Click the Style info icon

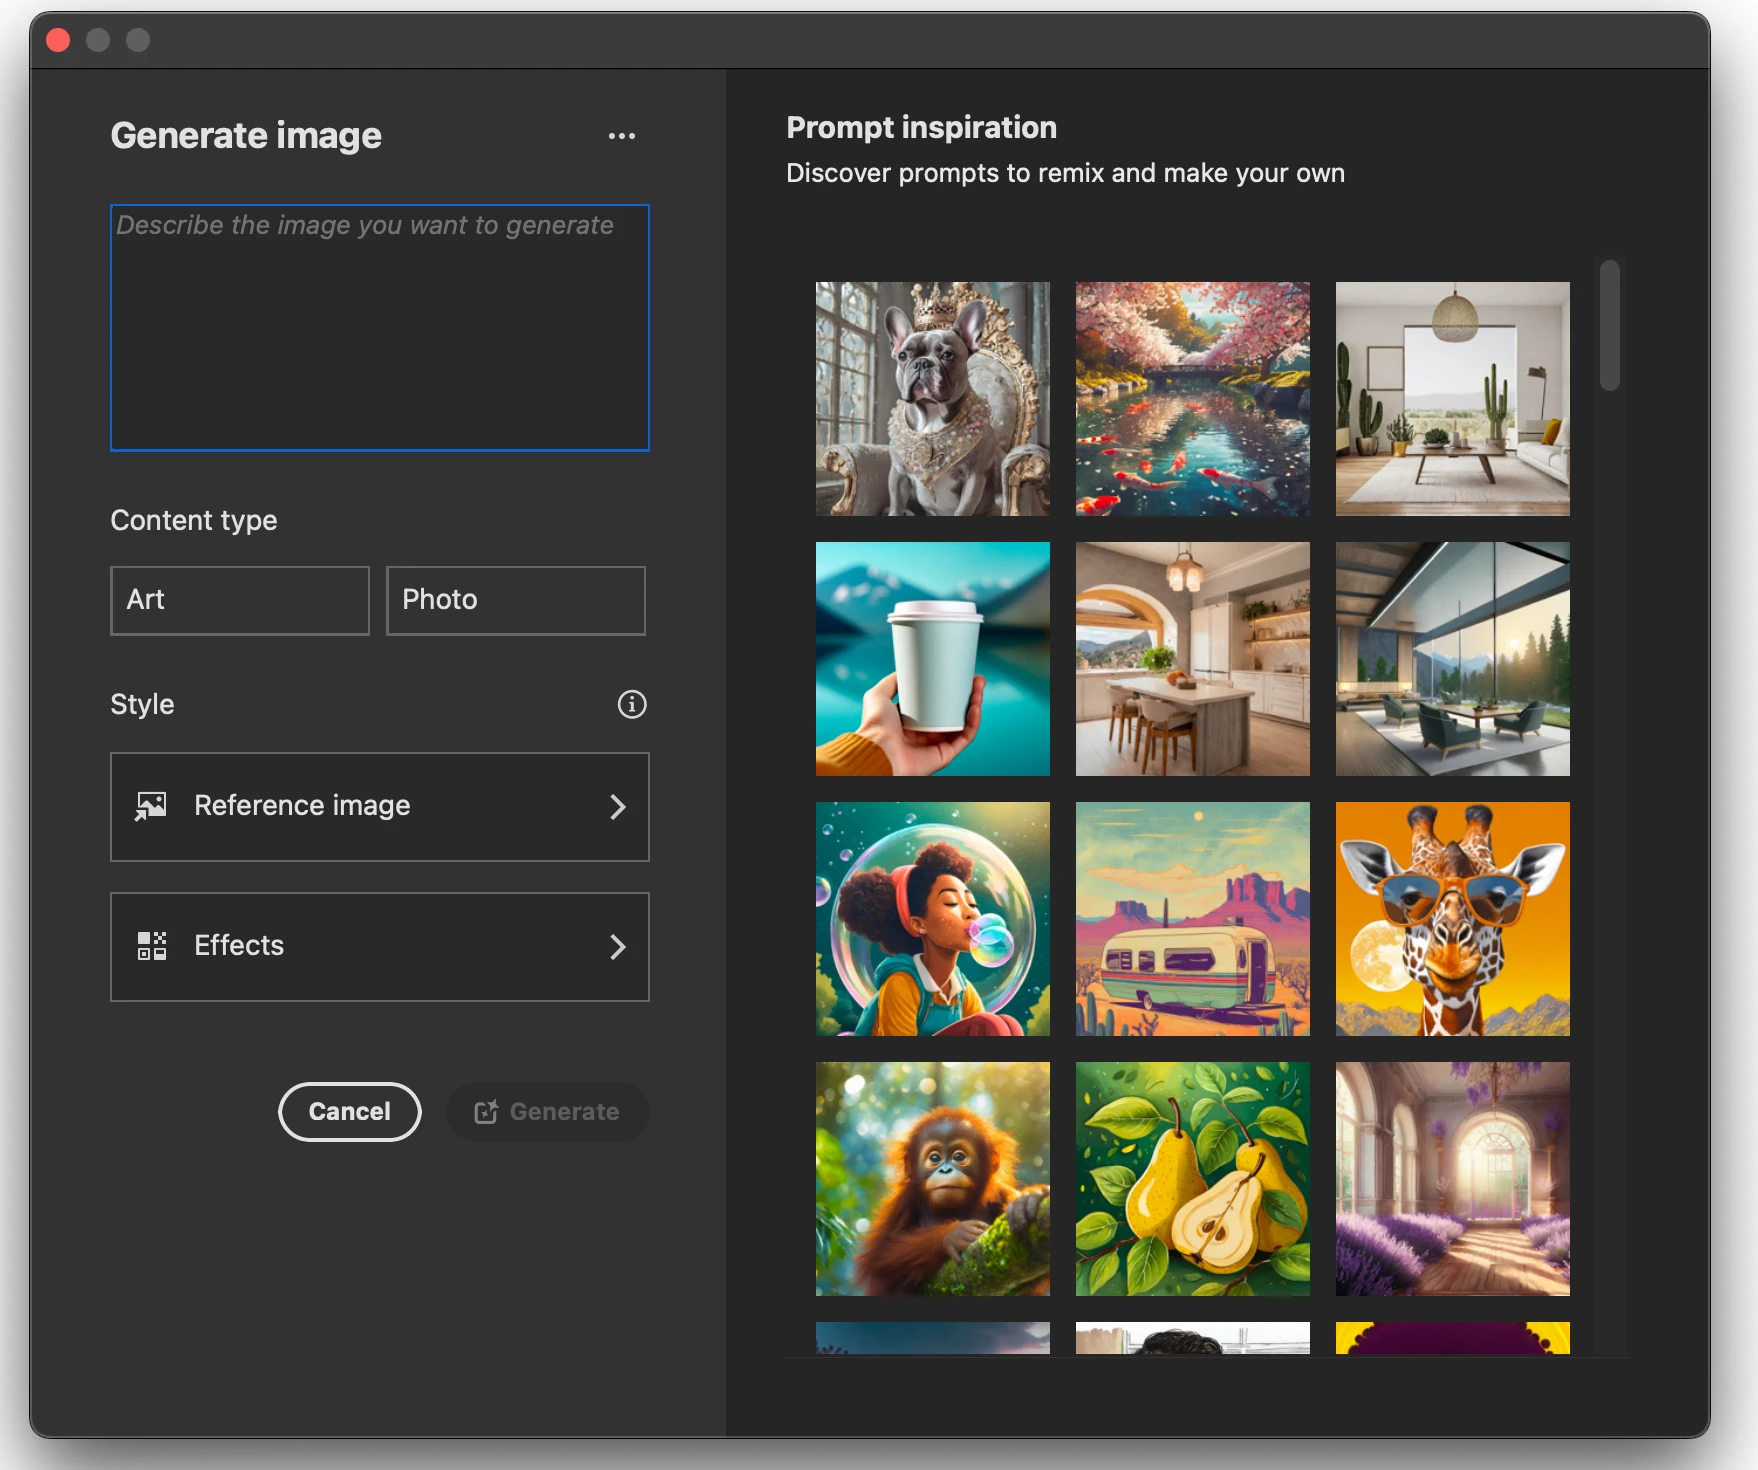pyautogui.click(x=632, y=704)
